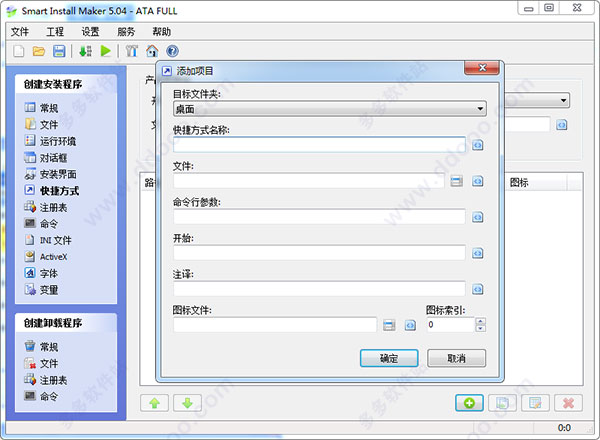Expand the 目标文件夹 dropdown showing 桌面

point(330,109)
